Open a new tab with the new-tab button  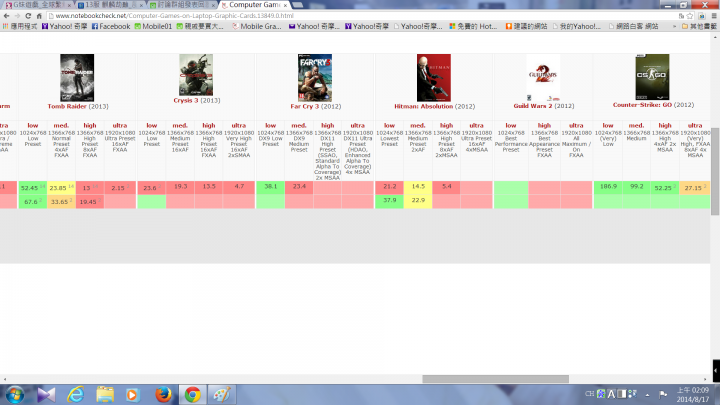[x=298, y=5]
